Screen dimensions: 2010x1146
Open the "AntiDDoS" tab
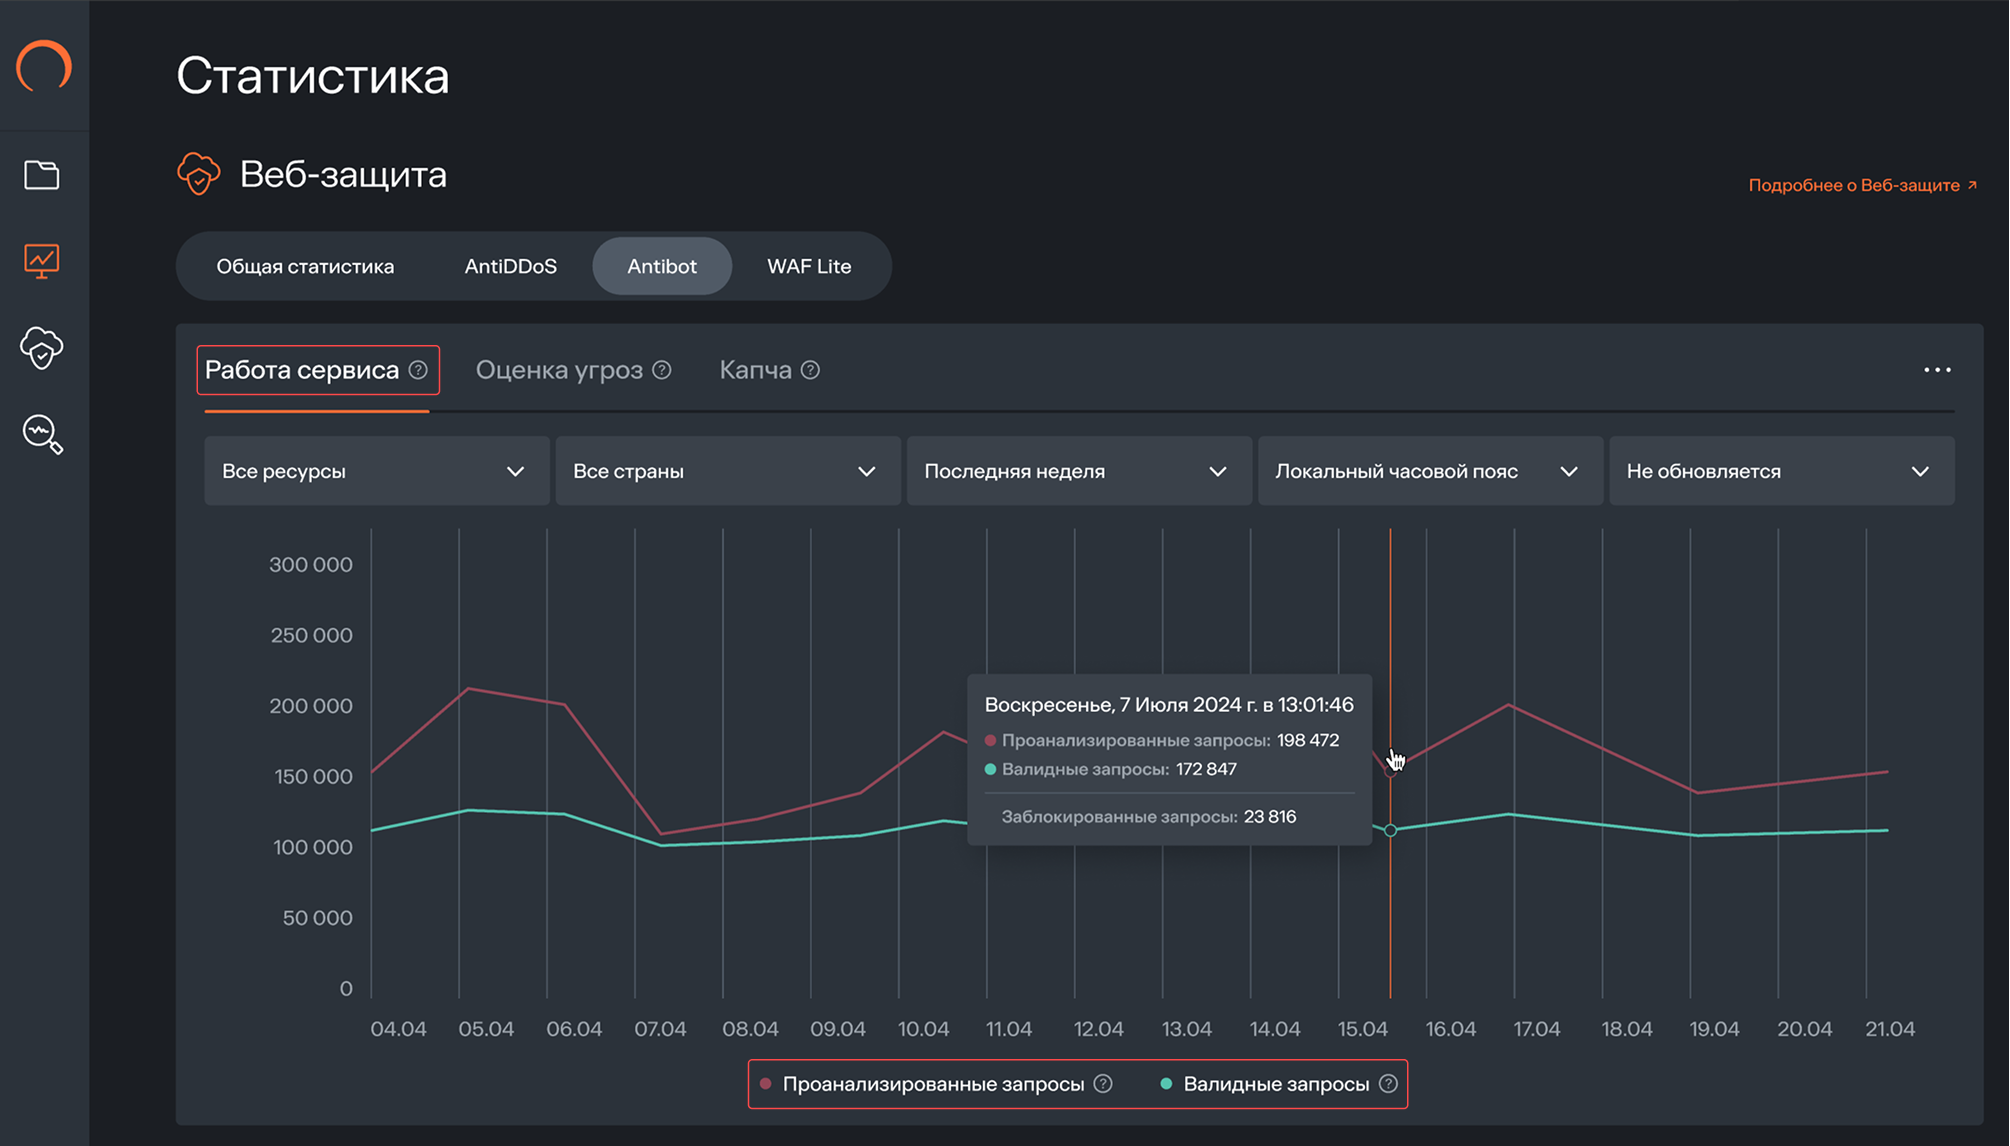pos(510,266)
